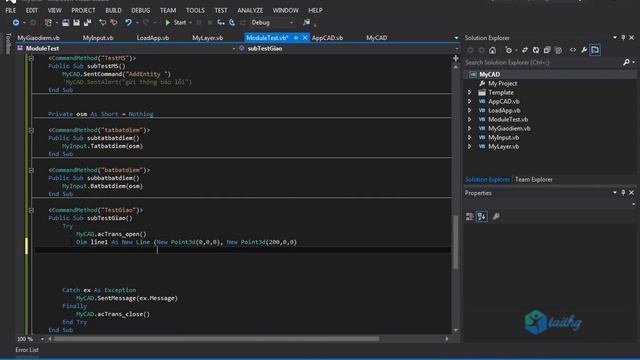Open the zoom 100 % dropdown
The height and width of the screenshot is (360, 640).
[x=42, y=339]
